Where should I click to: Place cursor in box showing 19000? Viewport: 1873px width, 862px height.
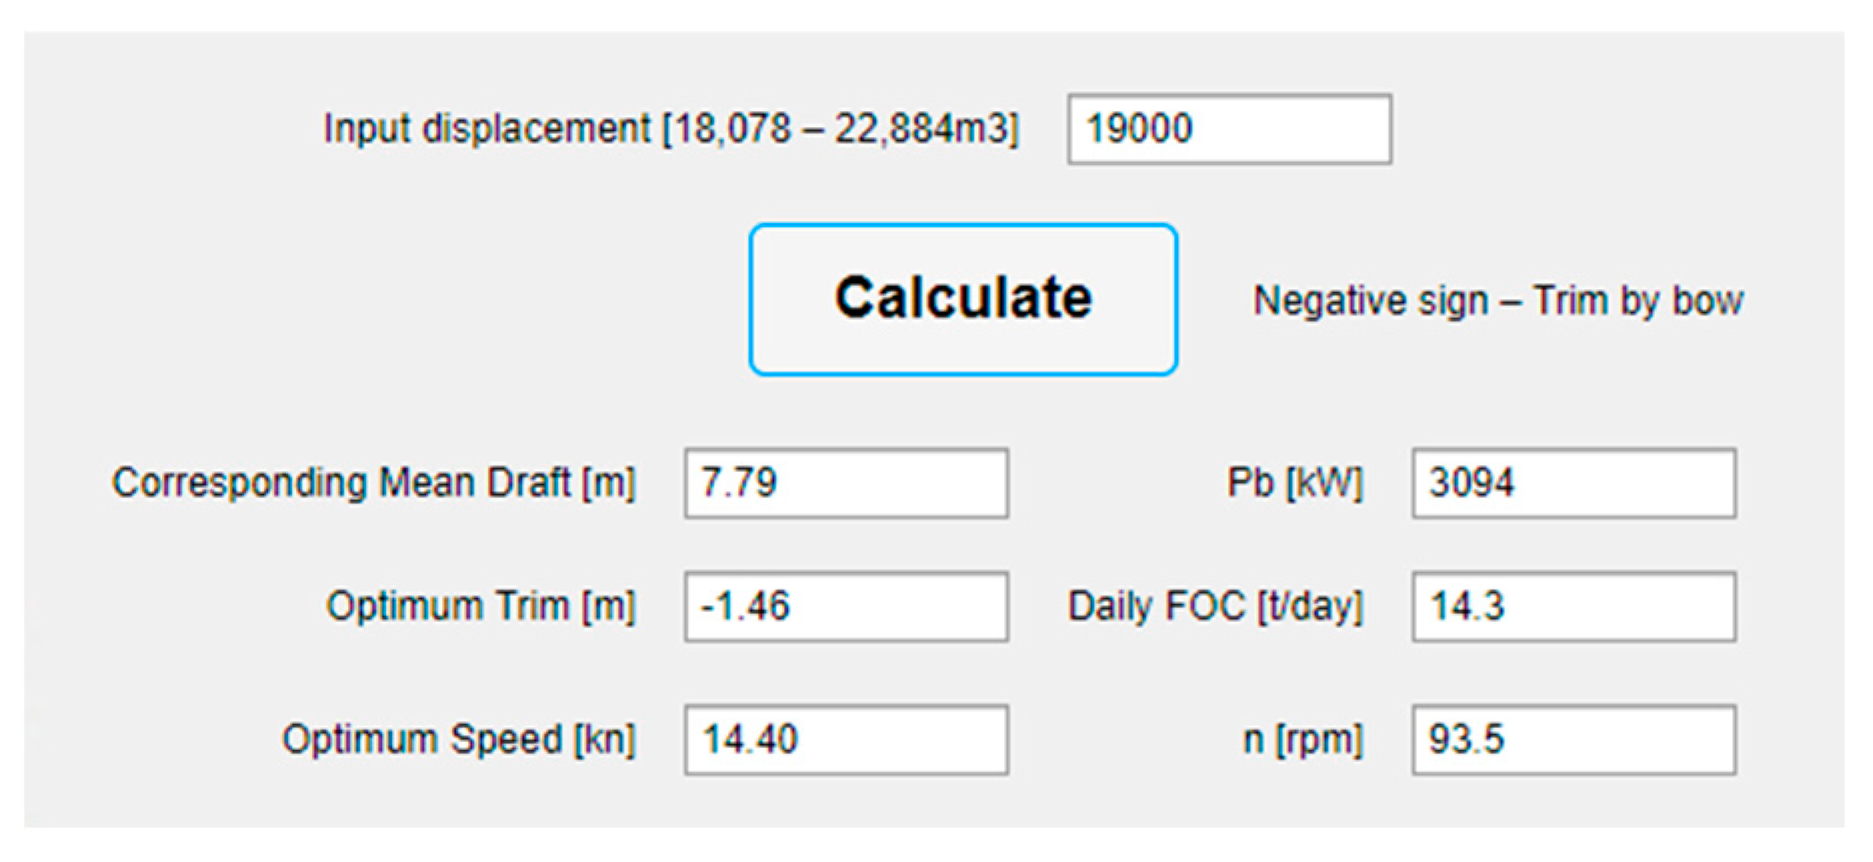[1228, 129]
